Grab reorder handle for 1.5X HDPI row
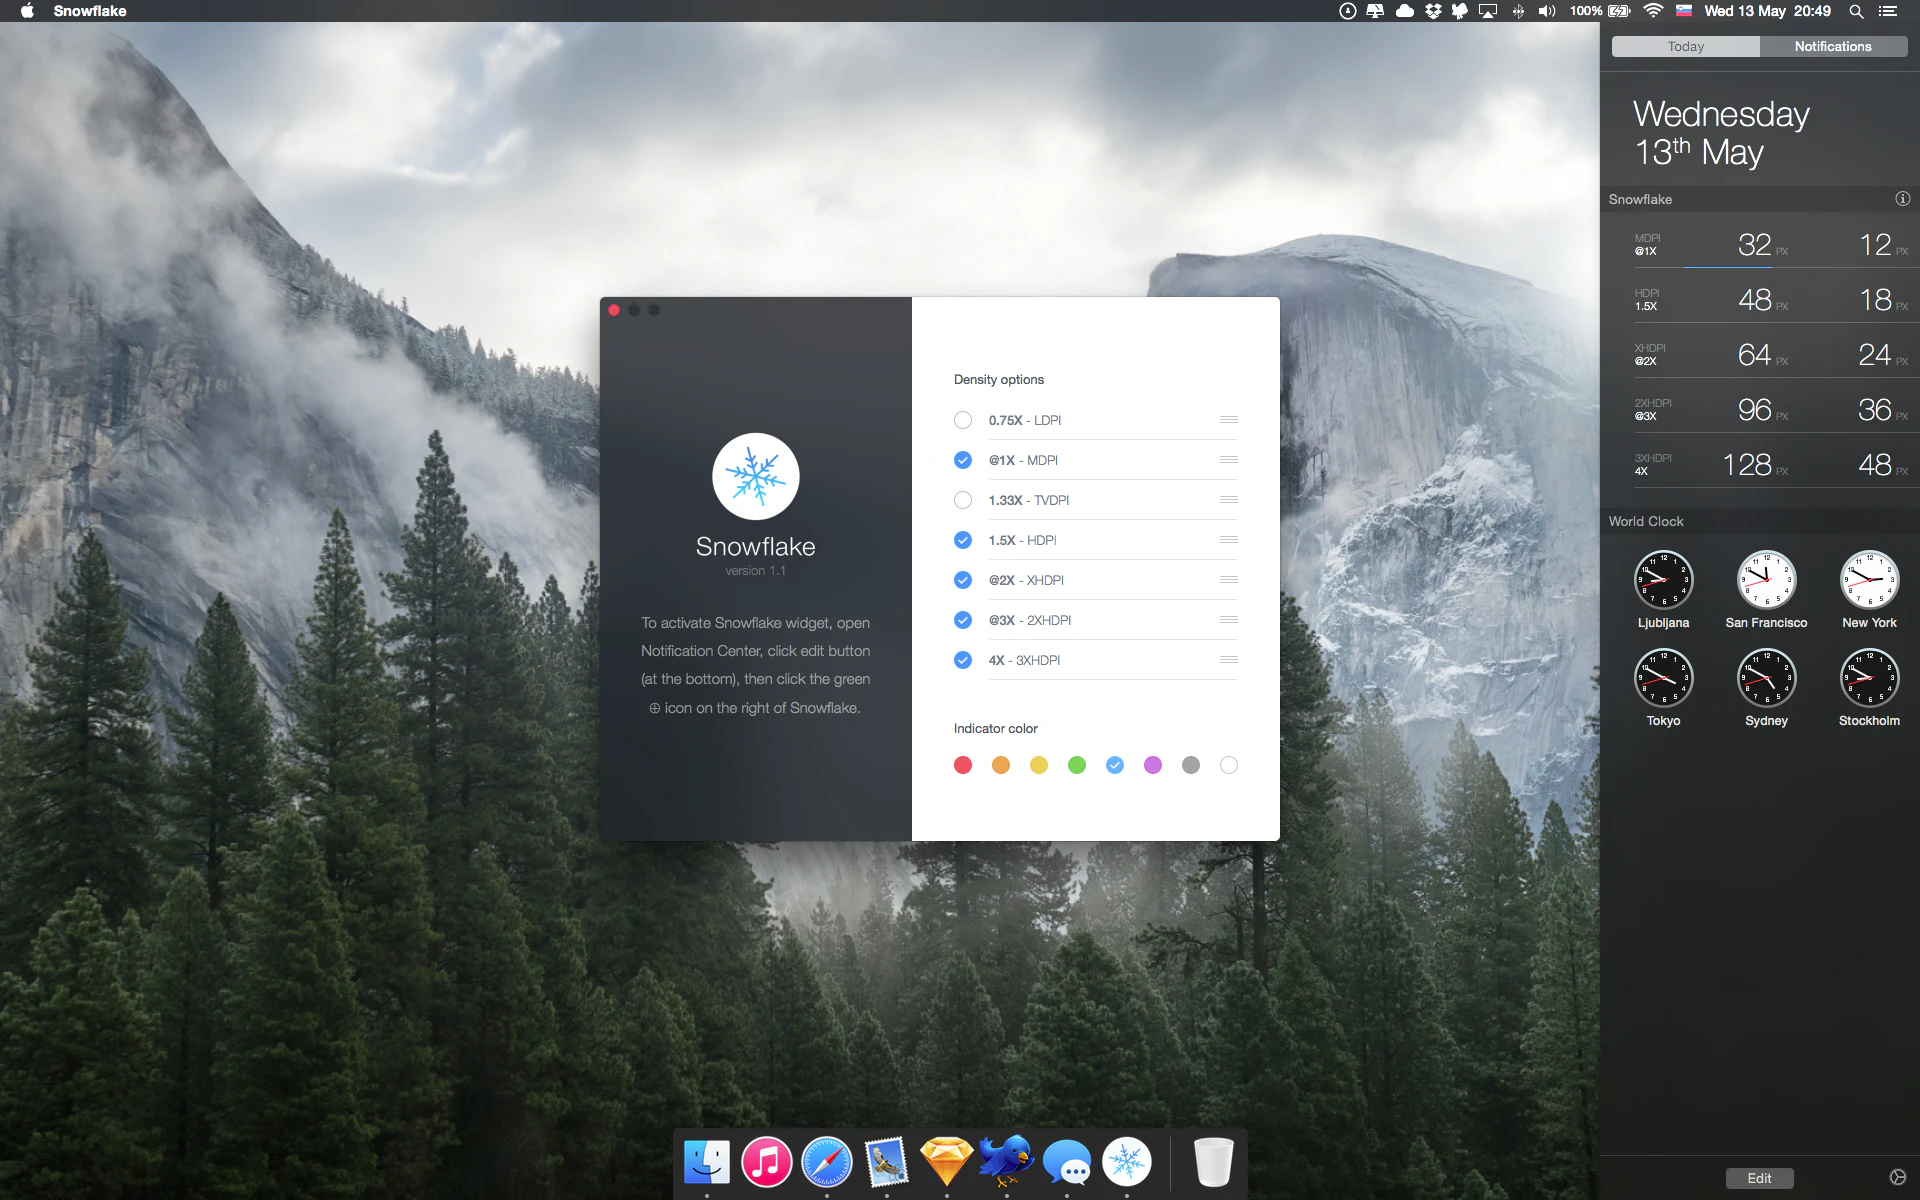The image size is (1920, 1200). 1229,540
